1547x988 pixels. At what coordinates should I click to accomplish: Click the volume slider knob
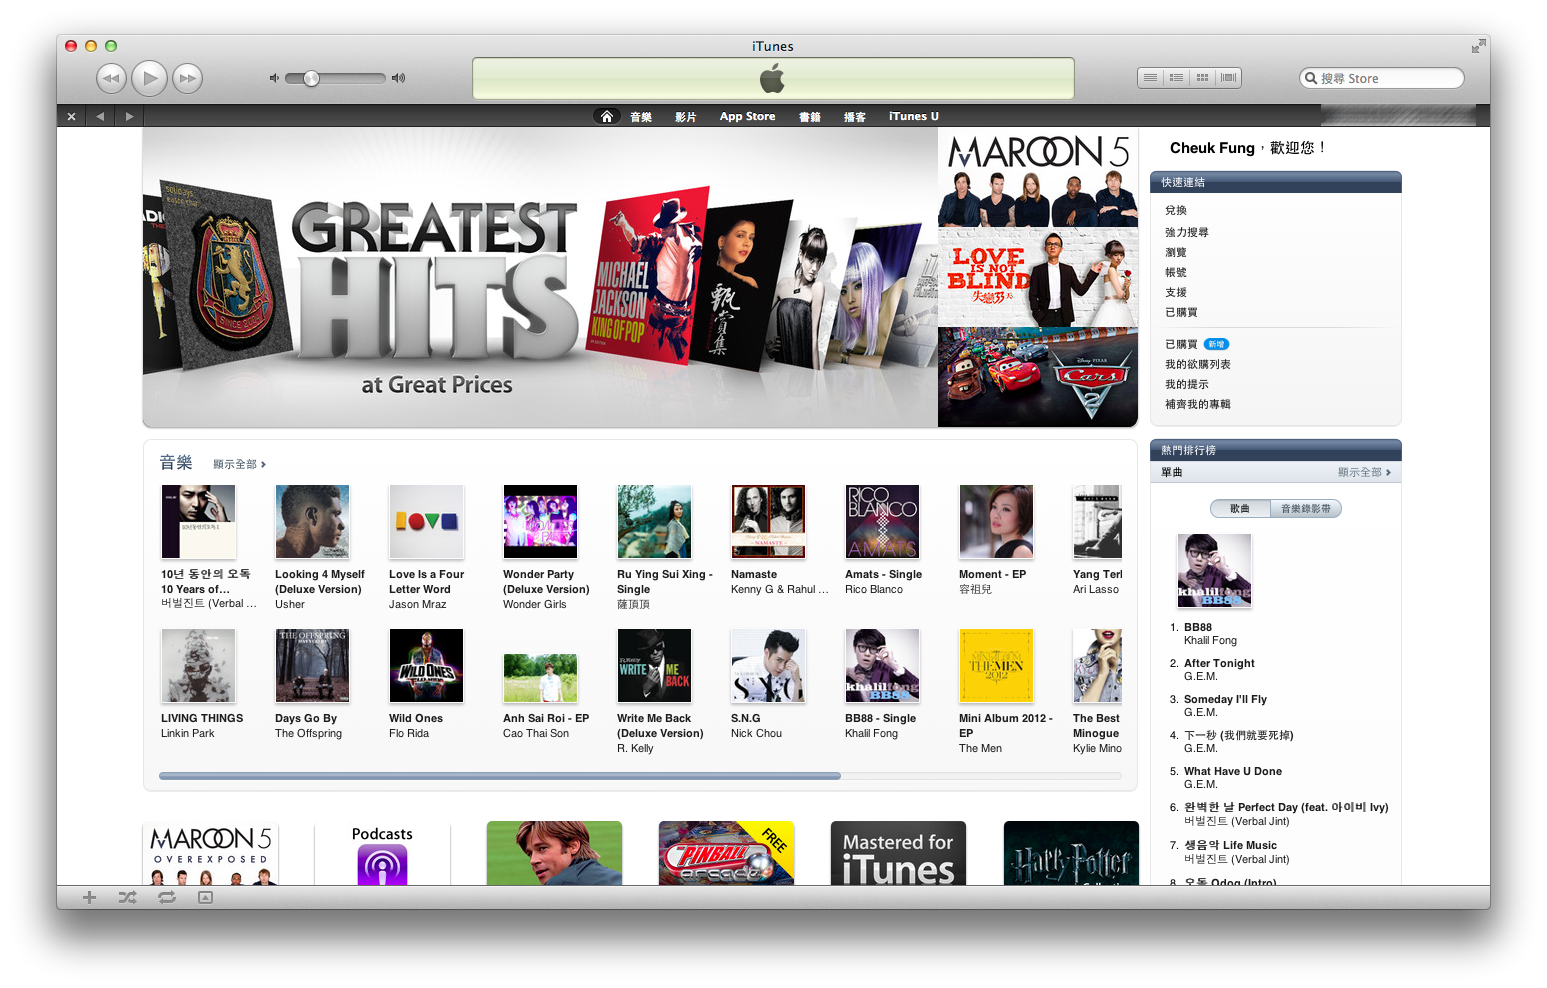tap(311, 78)
